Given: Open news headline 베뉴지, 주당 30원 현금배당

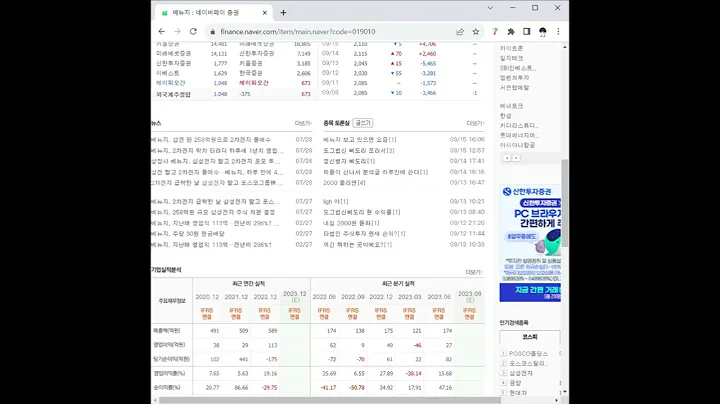Looking at the screenshot, I should click(x=188, y=234).
